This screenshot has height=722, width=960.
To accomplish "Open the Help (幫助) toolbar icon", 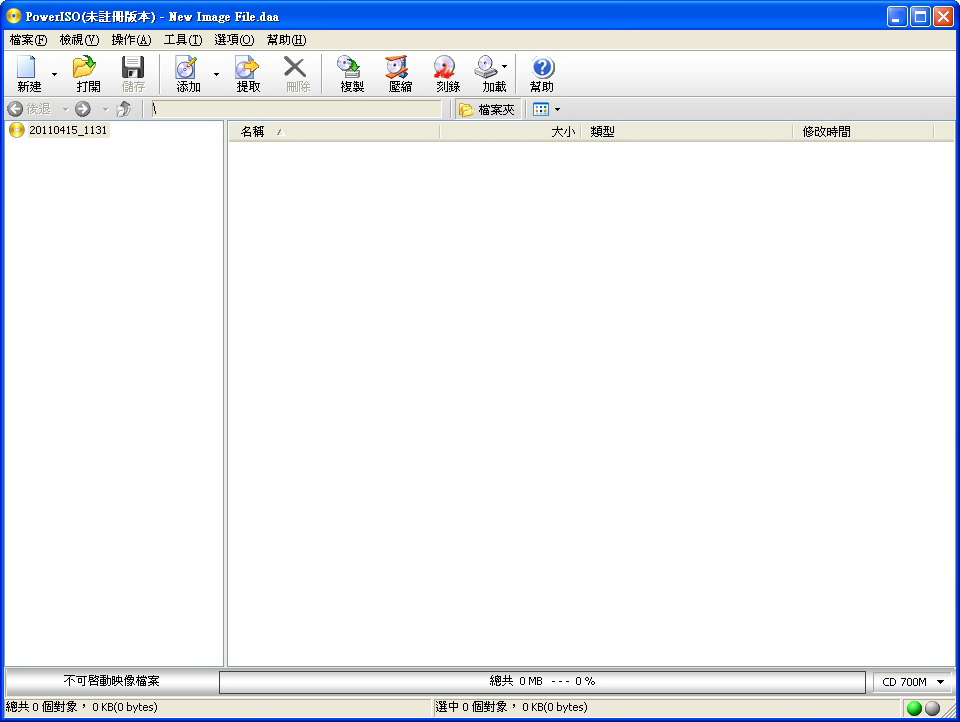I will point(542,74).
